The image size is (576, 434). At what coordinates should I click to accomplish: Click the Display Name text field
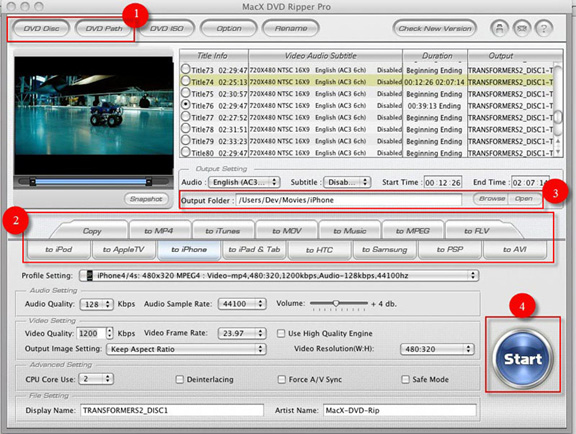pos(172,410)
